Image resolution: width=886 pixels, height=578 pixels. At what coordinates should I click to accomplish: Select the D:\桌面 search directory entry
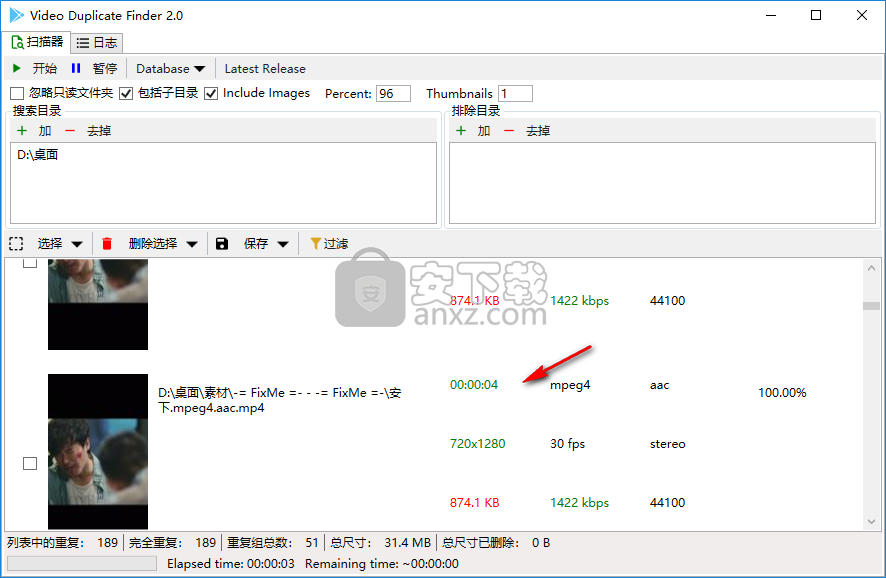(x=37, y=155)
